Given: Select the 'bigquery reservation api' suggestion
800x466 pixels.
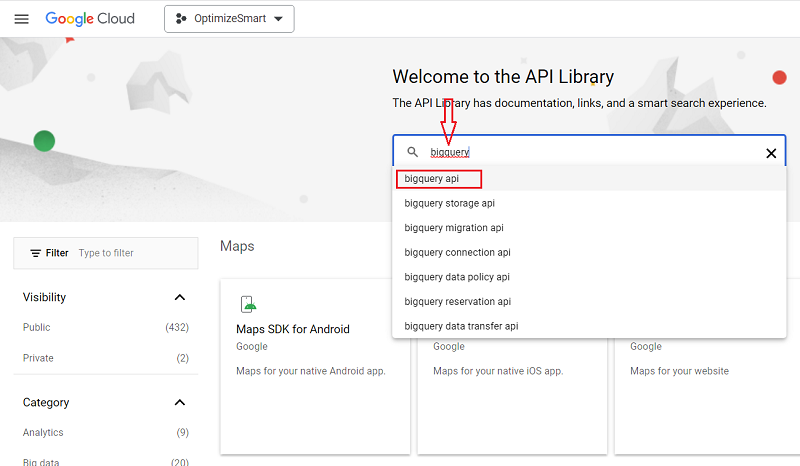Looking at the screenshot, I should point(589,301).
